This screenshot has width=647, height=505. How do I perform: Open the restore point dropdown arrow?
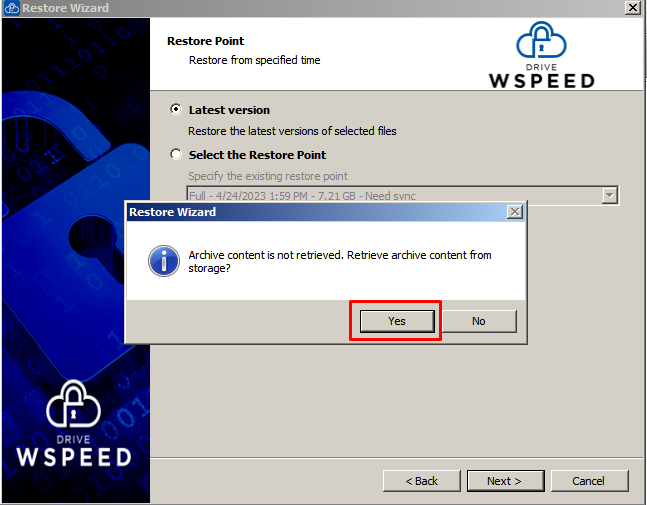coord(609,195)
